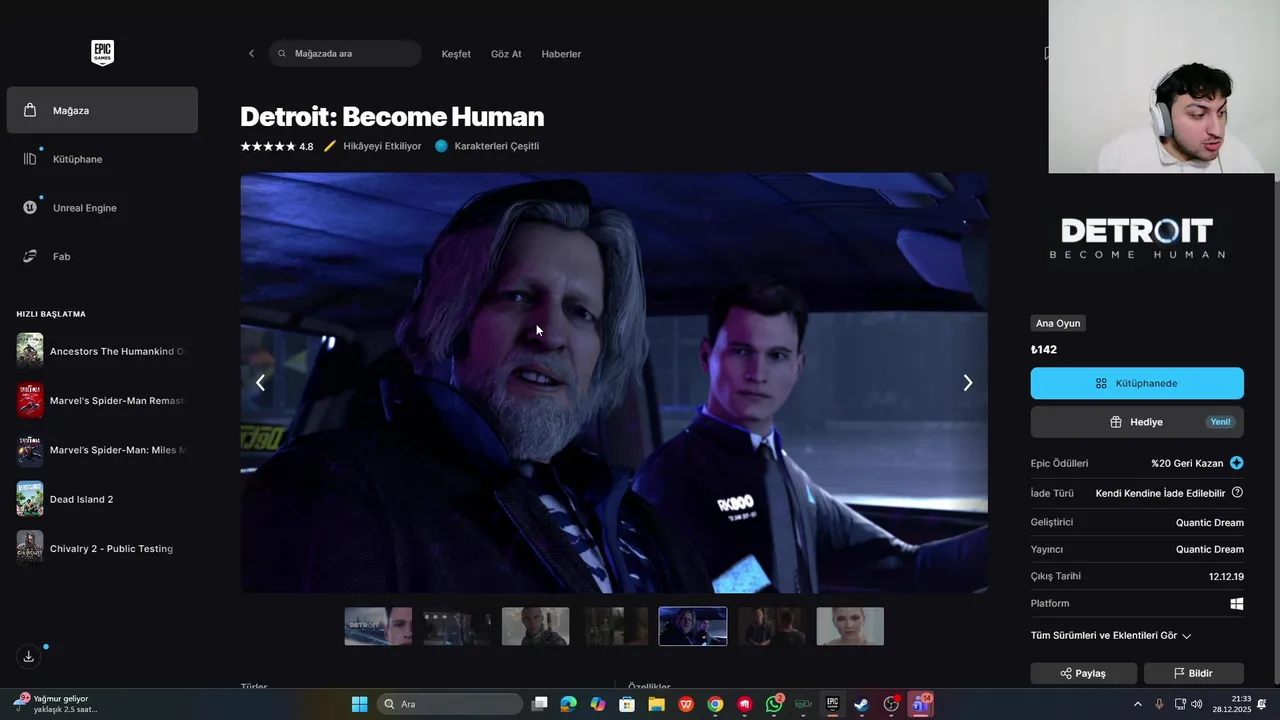
Task: Select the second carousel thumbnail
Action: click(x=457, y=626)
